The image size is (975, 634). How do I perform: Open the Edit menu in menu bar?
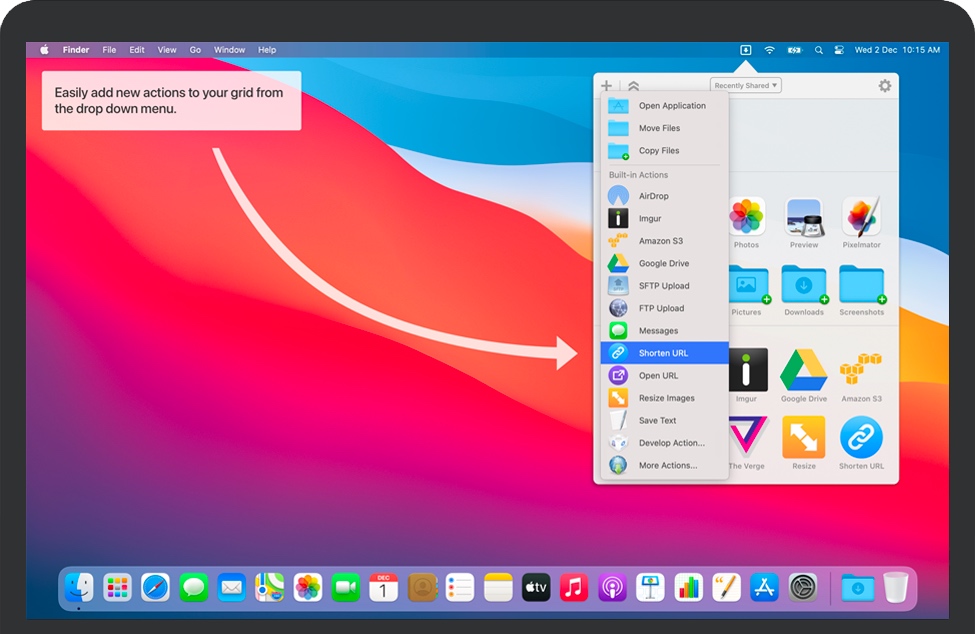click(137, 50)
